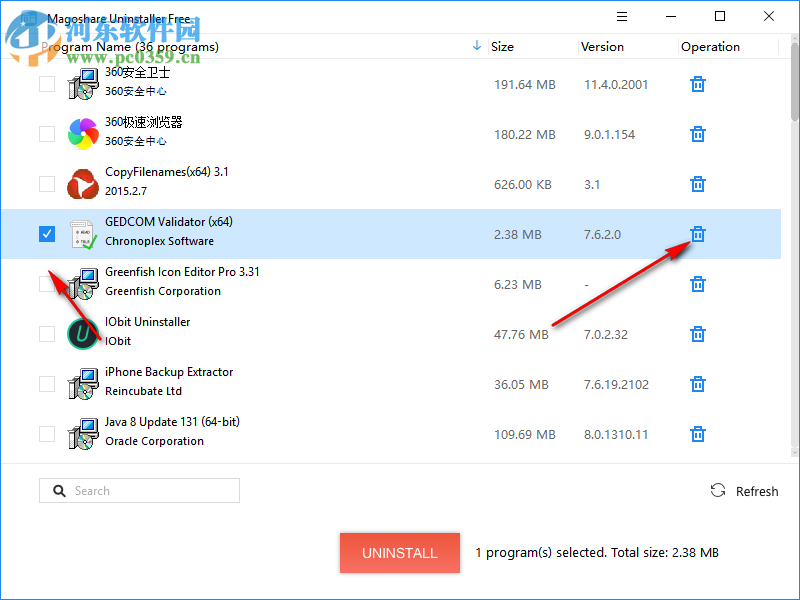Click the Greenfish Icon Editor Pro app icon
The image size is (800, 600).
[83, 284]
